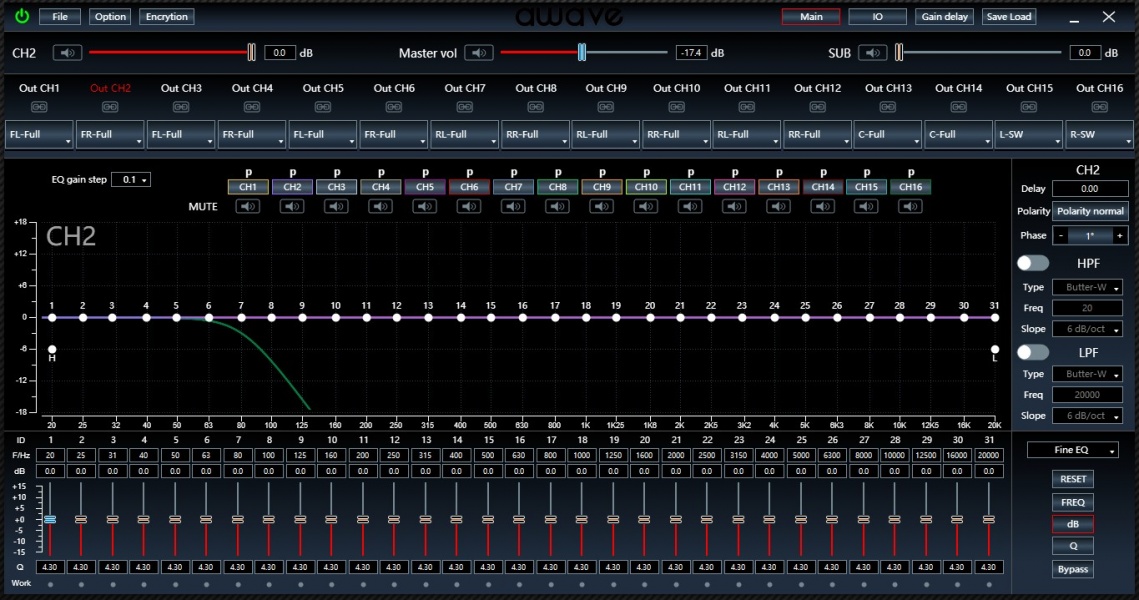Toggle the CH15 EQ channel button
1139x600 pixels.
(867, 187)
